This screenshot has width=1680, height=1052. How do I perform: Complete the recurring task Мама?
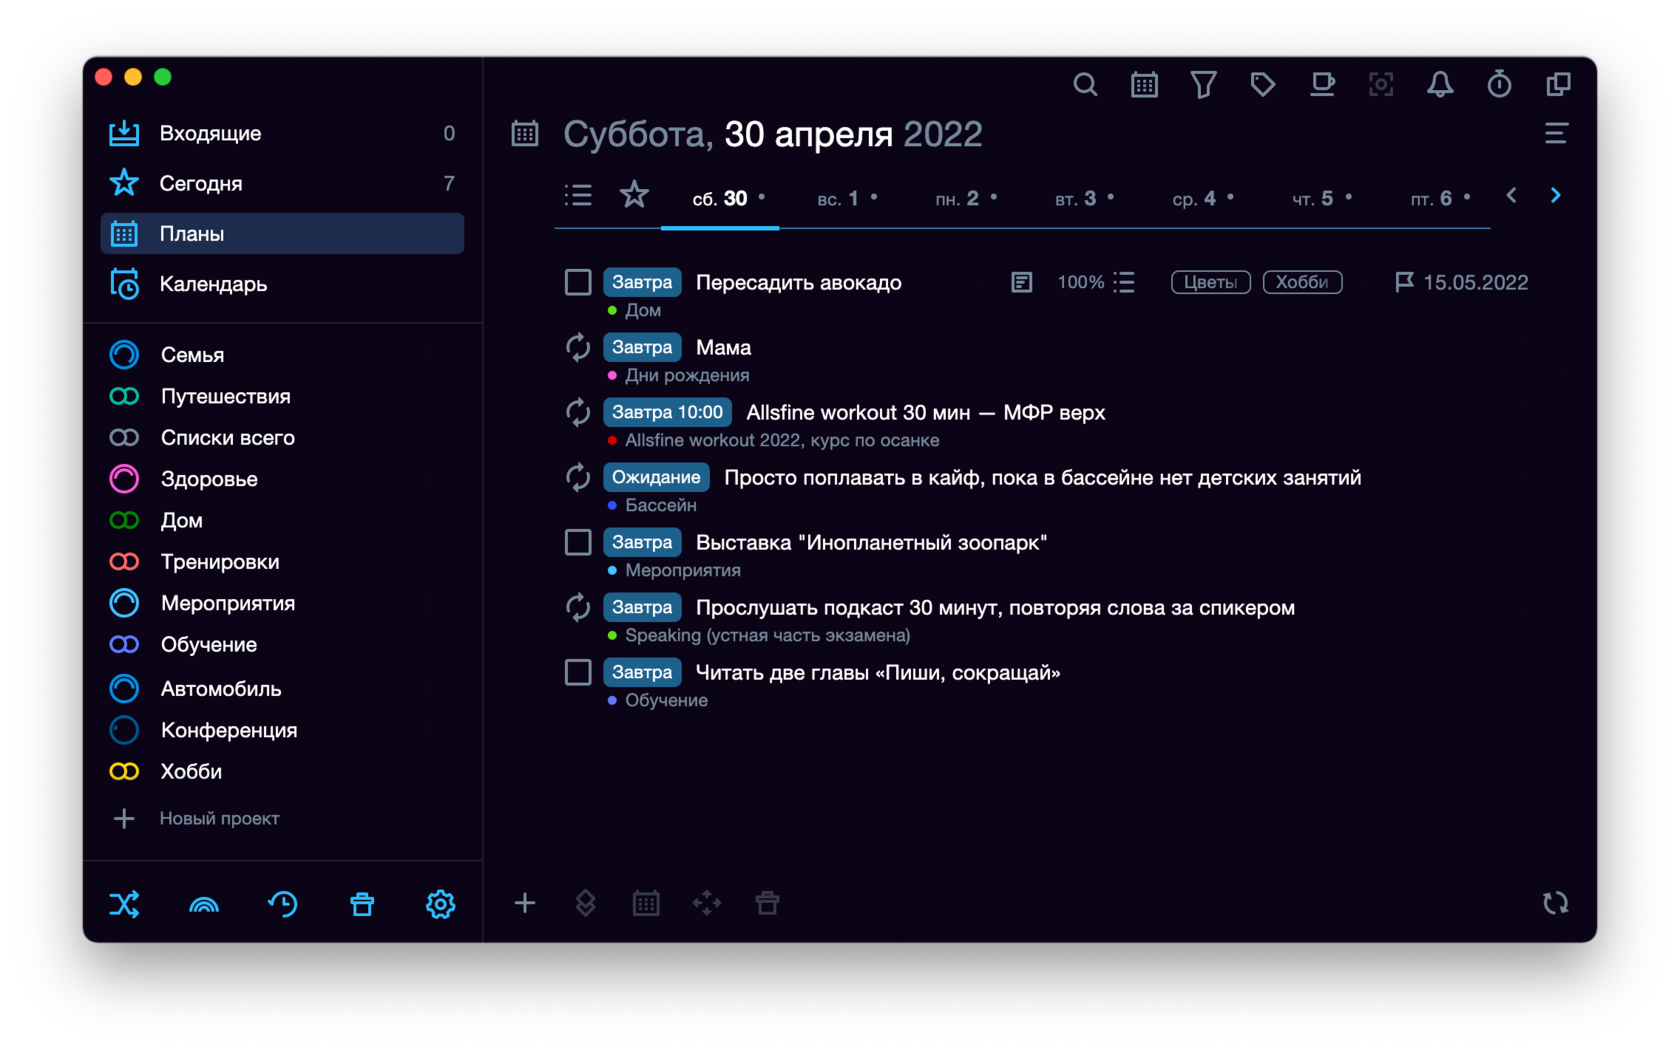(578, 347)
